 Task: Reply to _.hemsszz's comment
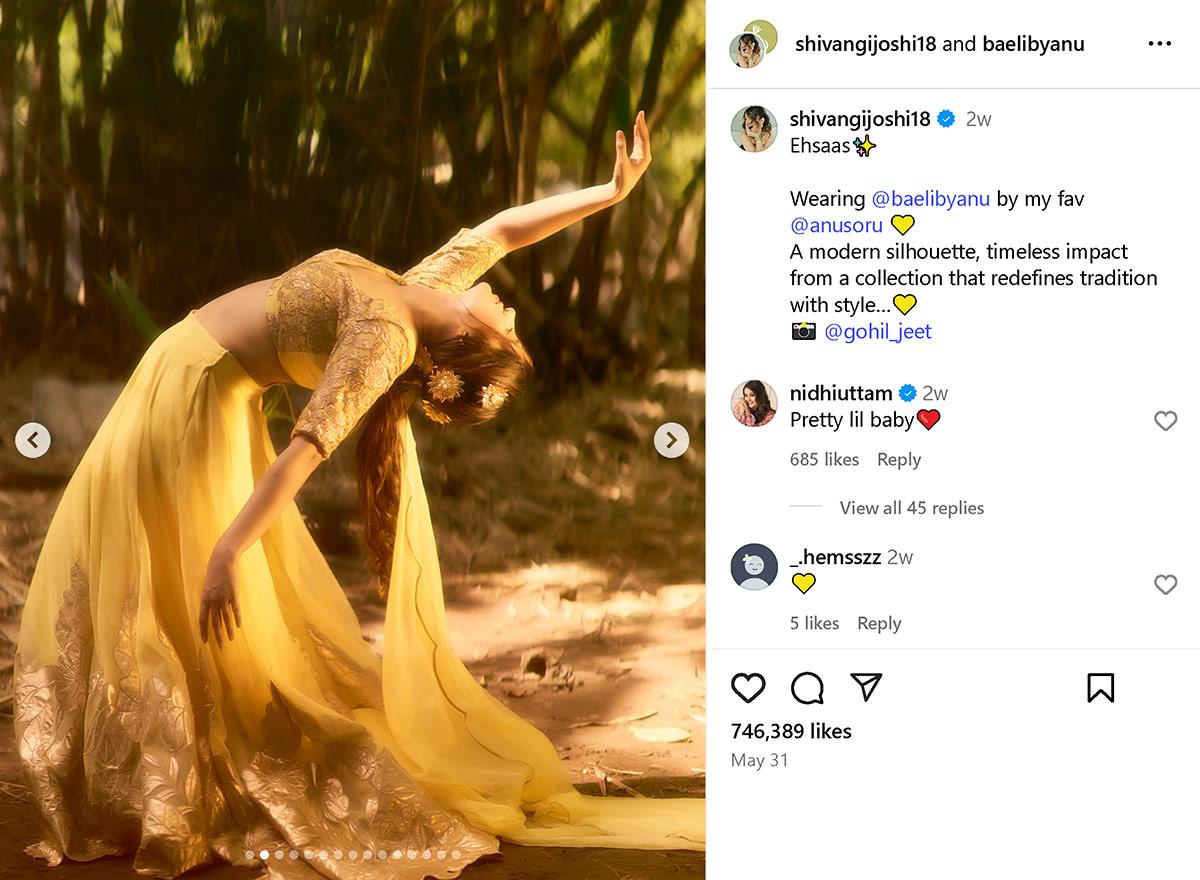click(x=879, y=623)
